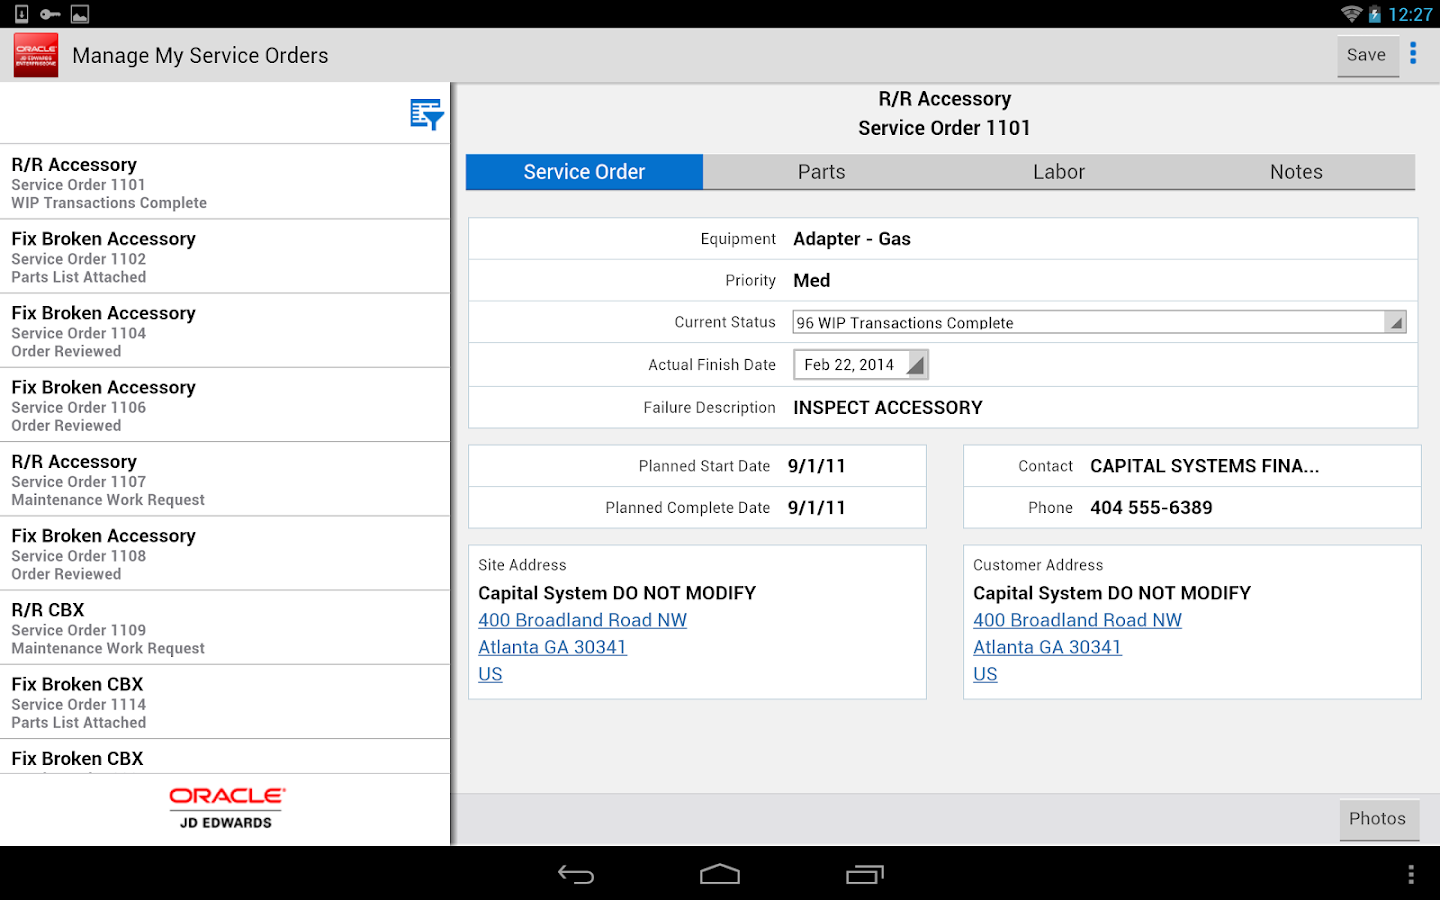This screenshot has width=1440, height=900.
Task: Tap the bottom-right navigation bar menu dots
Action: point(1410,875)
